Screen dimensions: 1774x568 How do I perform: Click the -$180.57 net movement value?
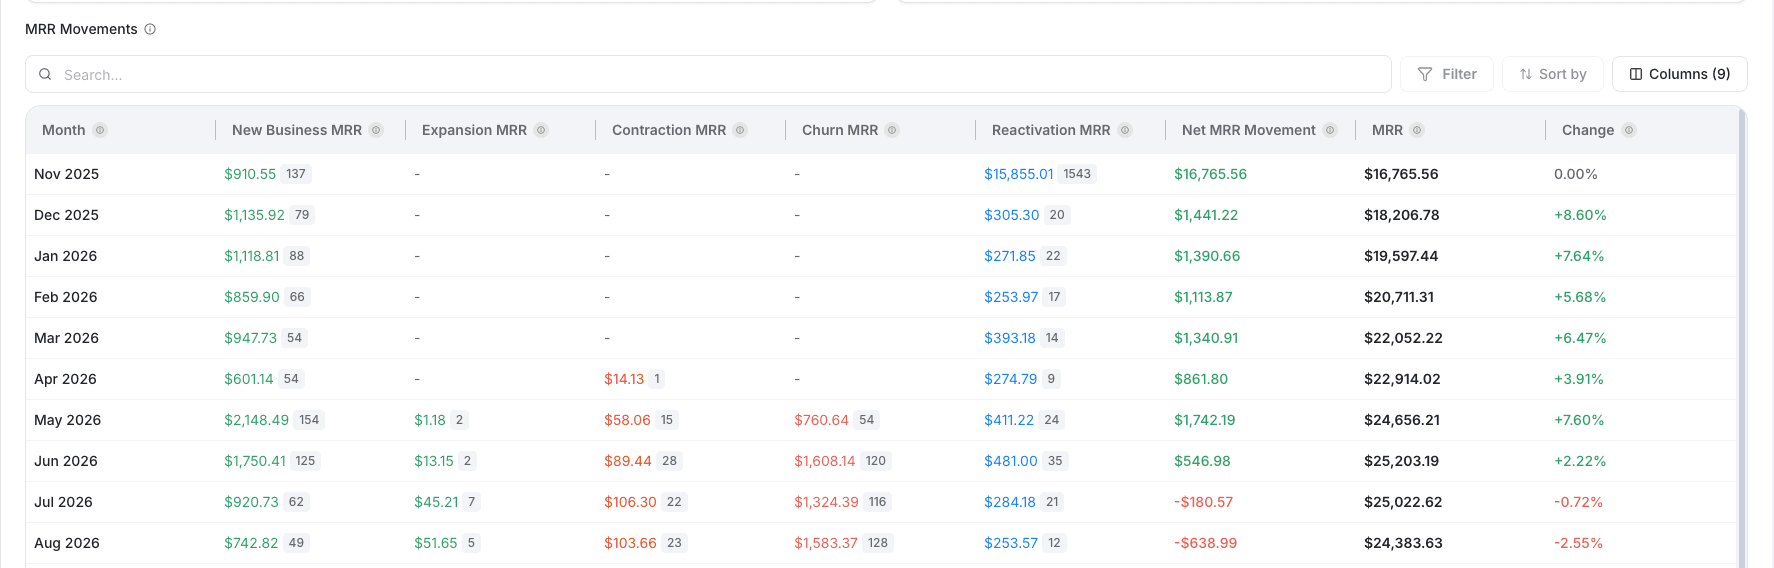[x=1204, y=502]
